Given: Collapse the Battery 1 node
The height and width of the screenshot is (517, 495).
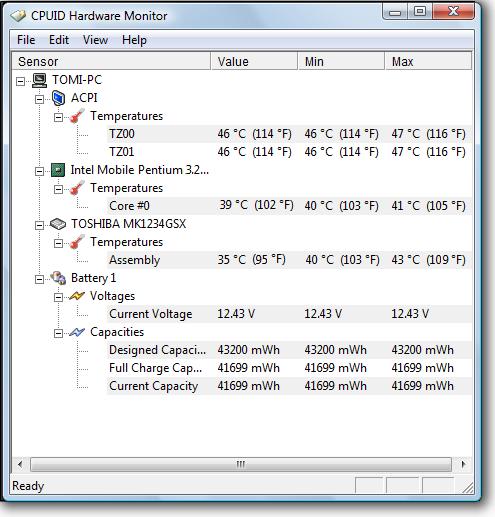Looking at the screenshot, I should (39, 279).
